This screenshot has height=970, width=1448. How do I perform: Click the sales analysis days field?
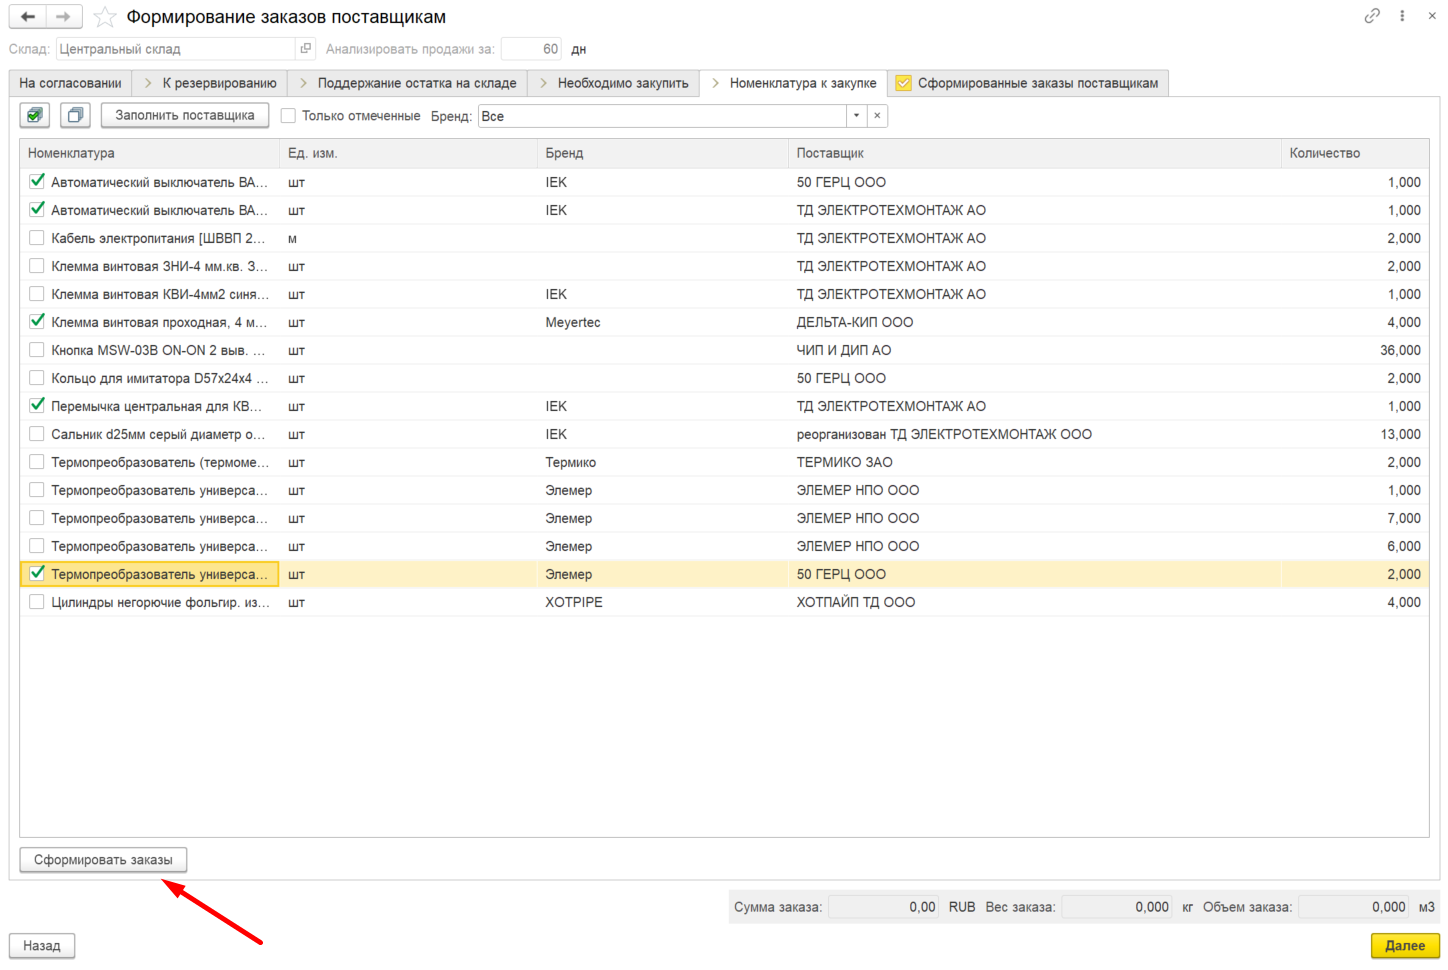(531, 49)
